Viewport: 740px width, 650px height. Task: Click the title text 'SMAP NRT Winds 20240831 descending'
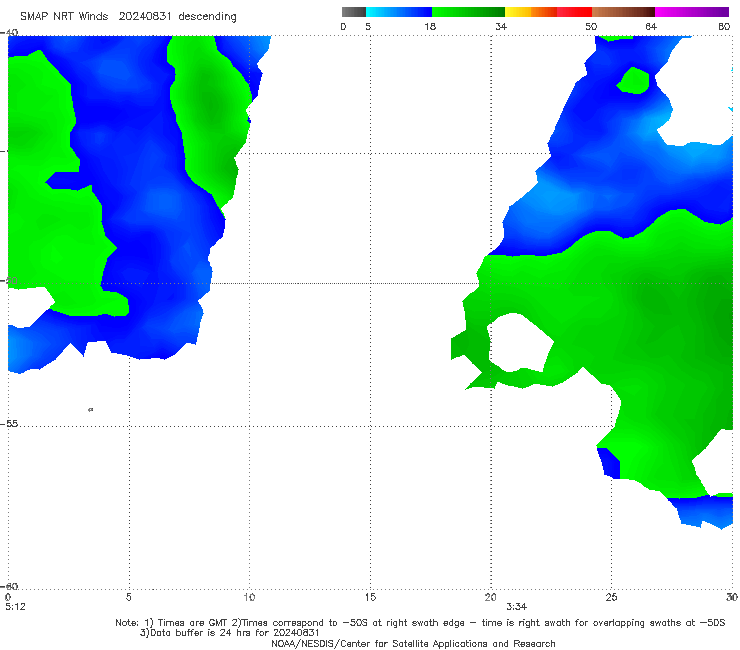coord(128,17)
